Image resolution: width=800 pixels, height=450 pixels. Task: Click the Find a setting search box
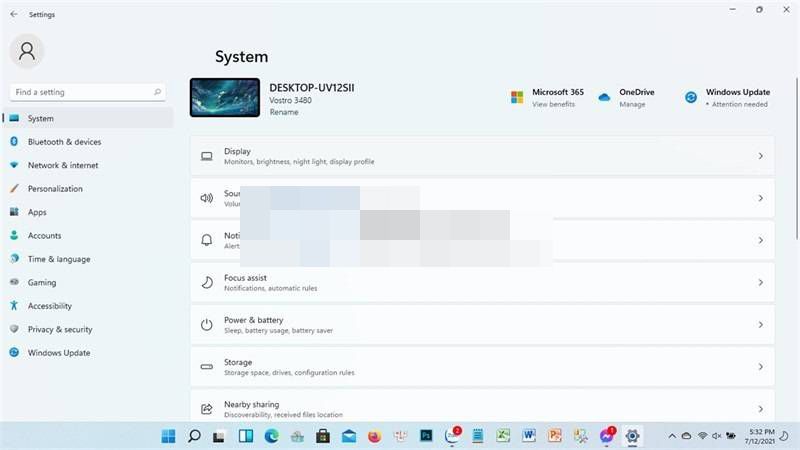point(88,92)
